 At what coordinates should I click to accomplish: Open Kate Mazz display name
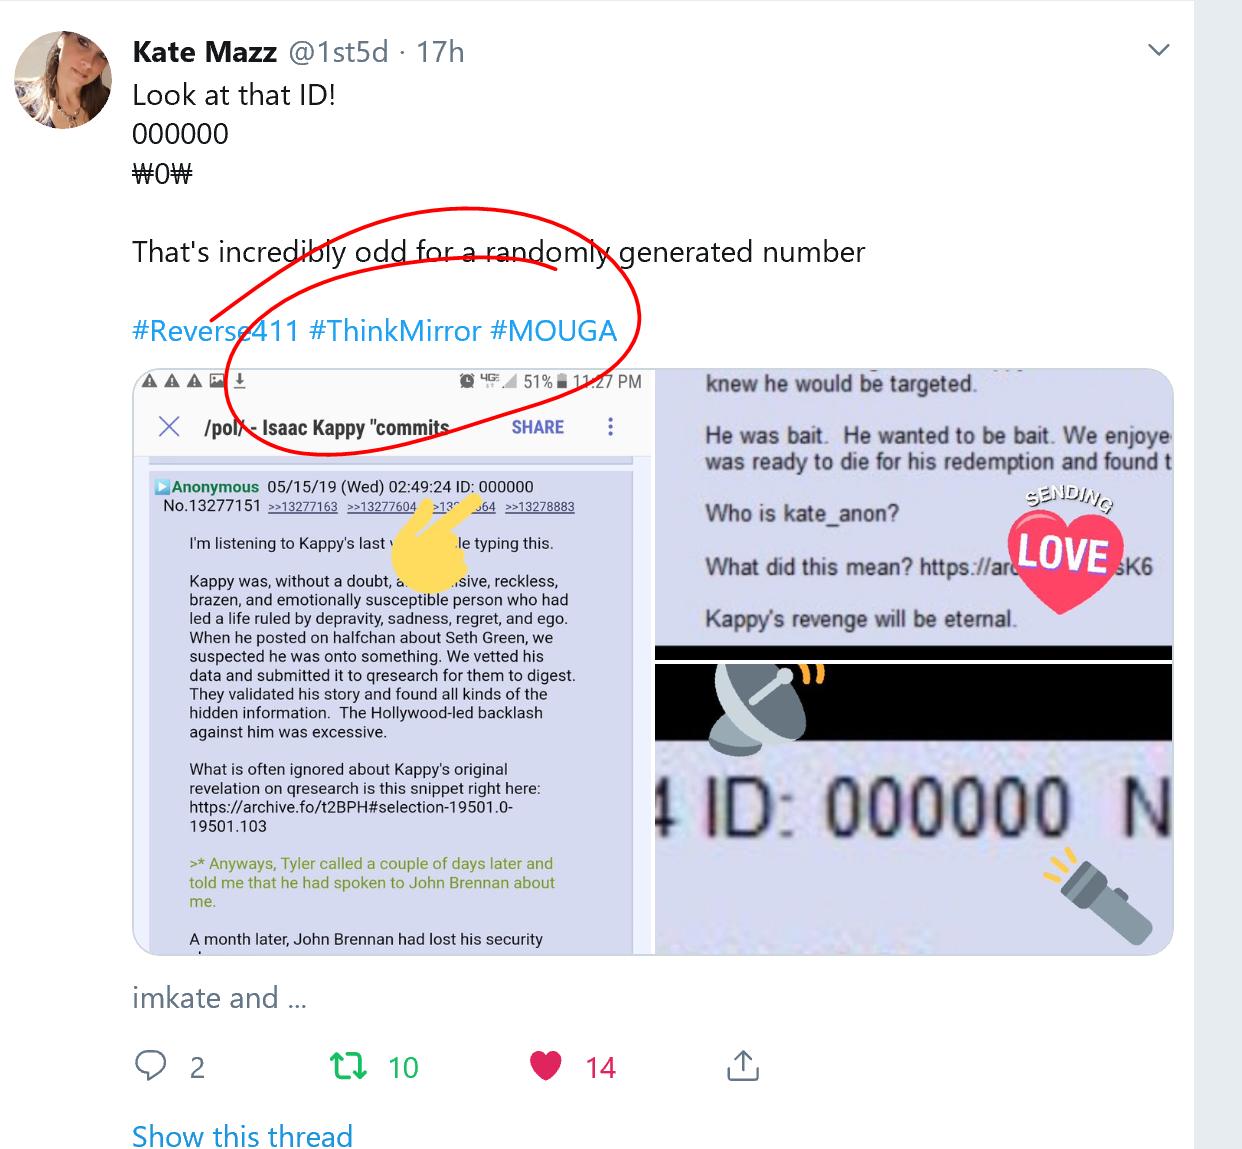click(x=204, y=52)
